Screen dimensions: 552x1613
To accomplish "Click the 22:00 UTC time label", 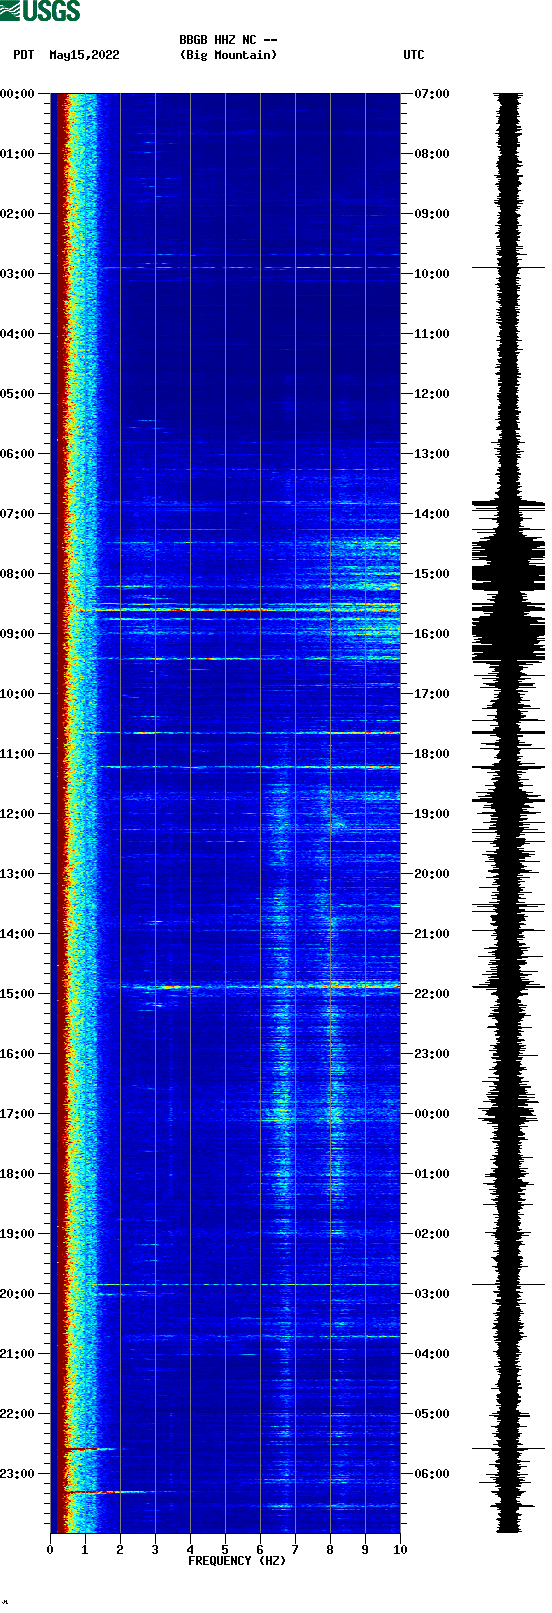I will point(432,994).
